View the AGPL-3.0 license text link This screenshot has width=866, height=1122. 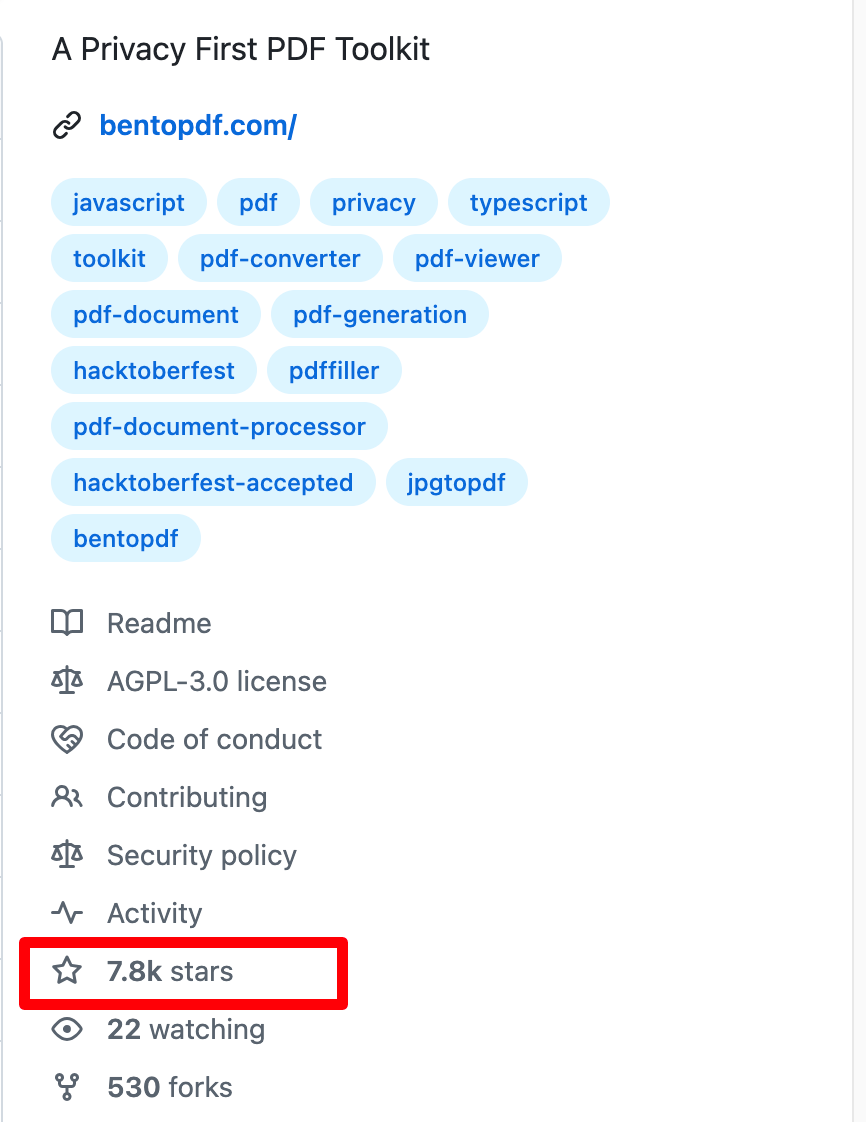216,682
